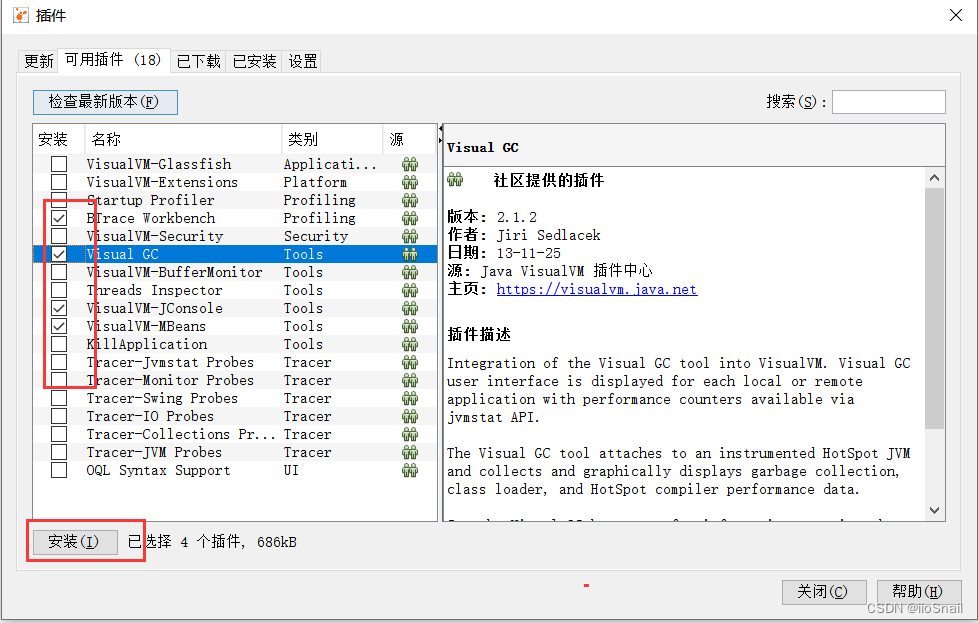Open the 已下载 tab
Image resolution: width=978 pixels, height=623 pixels.
tap(198, 61)
